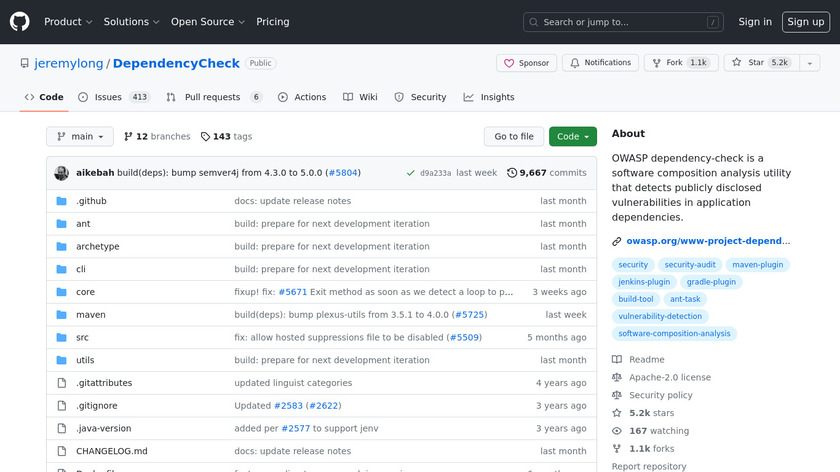Click the Sign up button
Image resolution: width=840 pixels, height=472 pixels.
(x=806, y=22)
